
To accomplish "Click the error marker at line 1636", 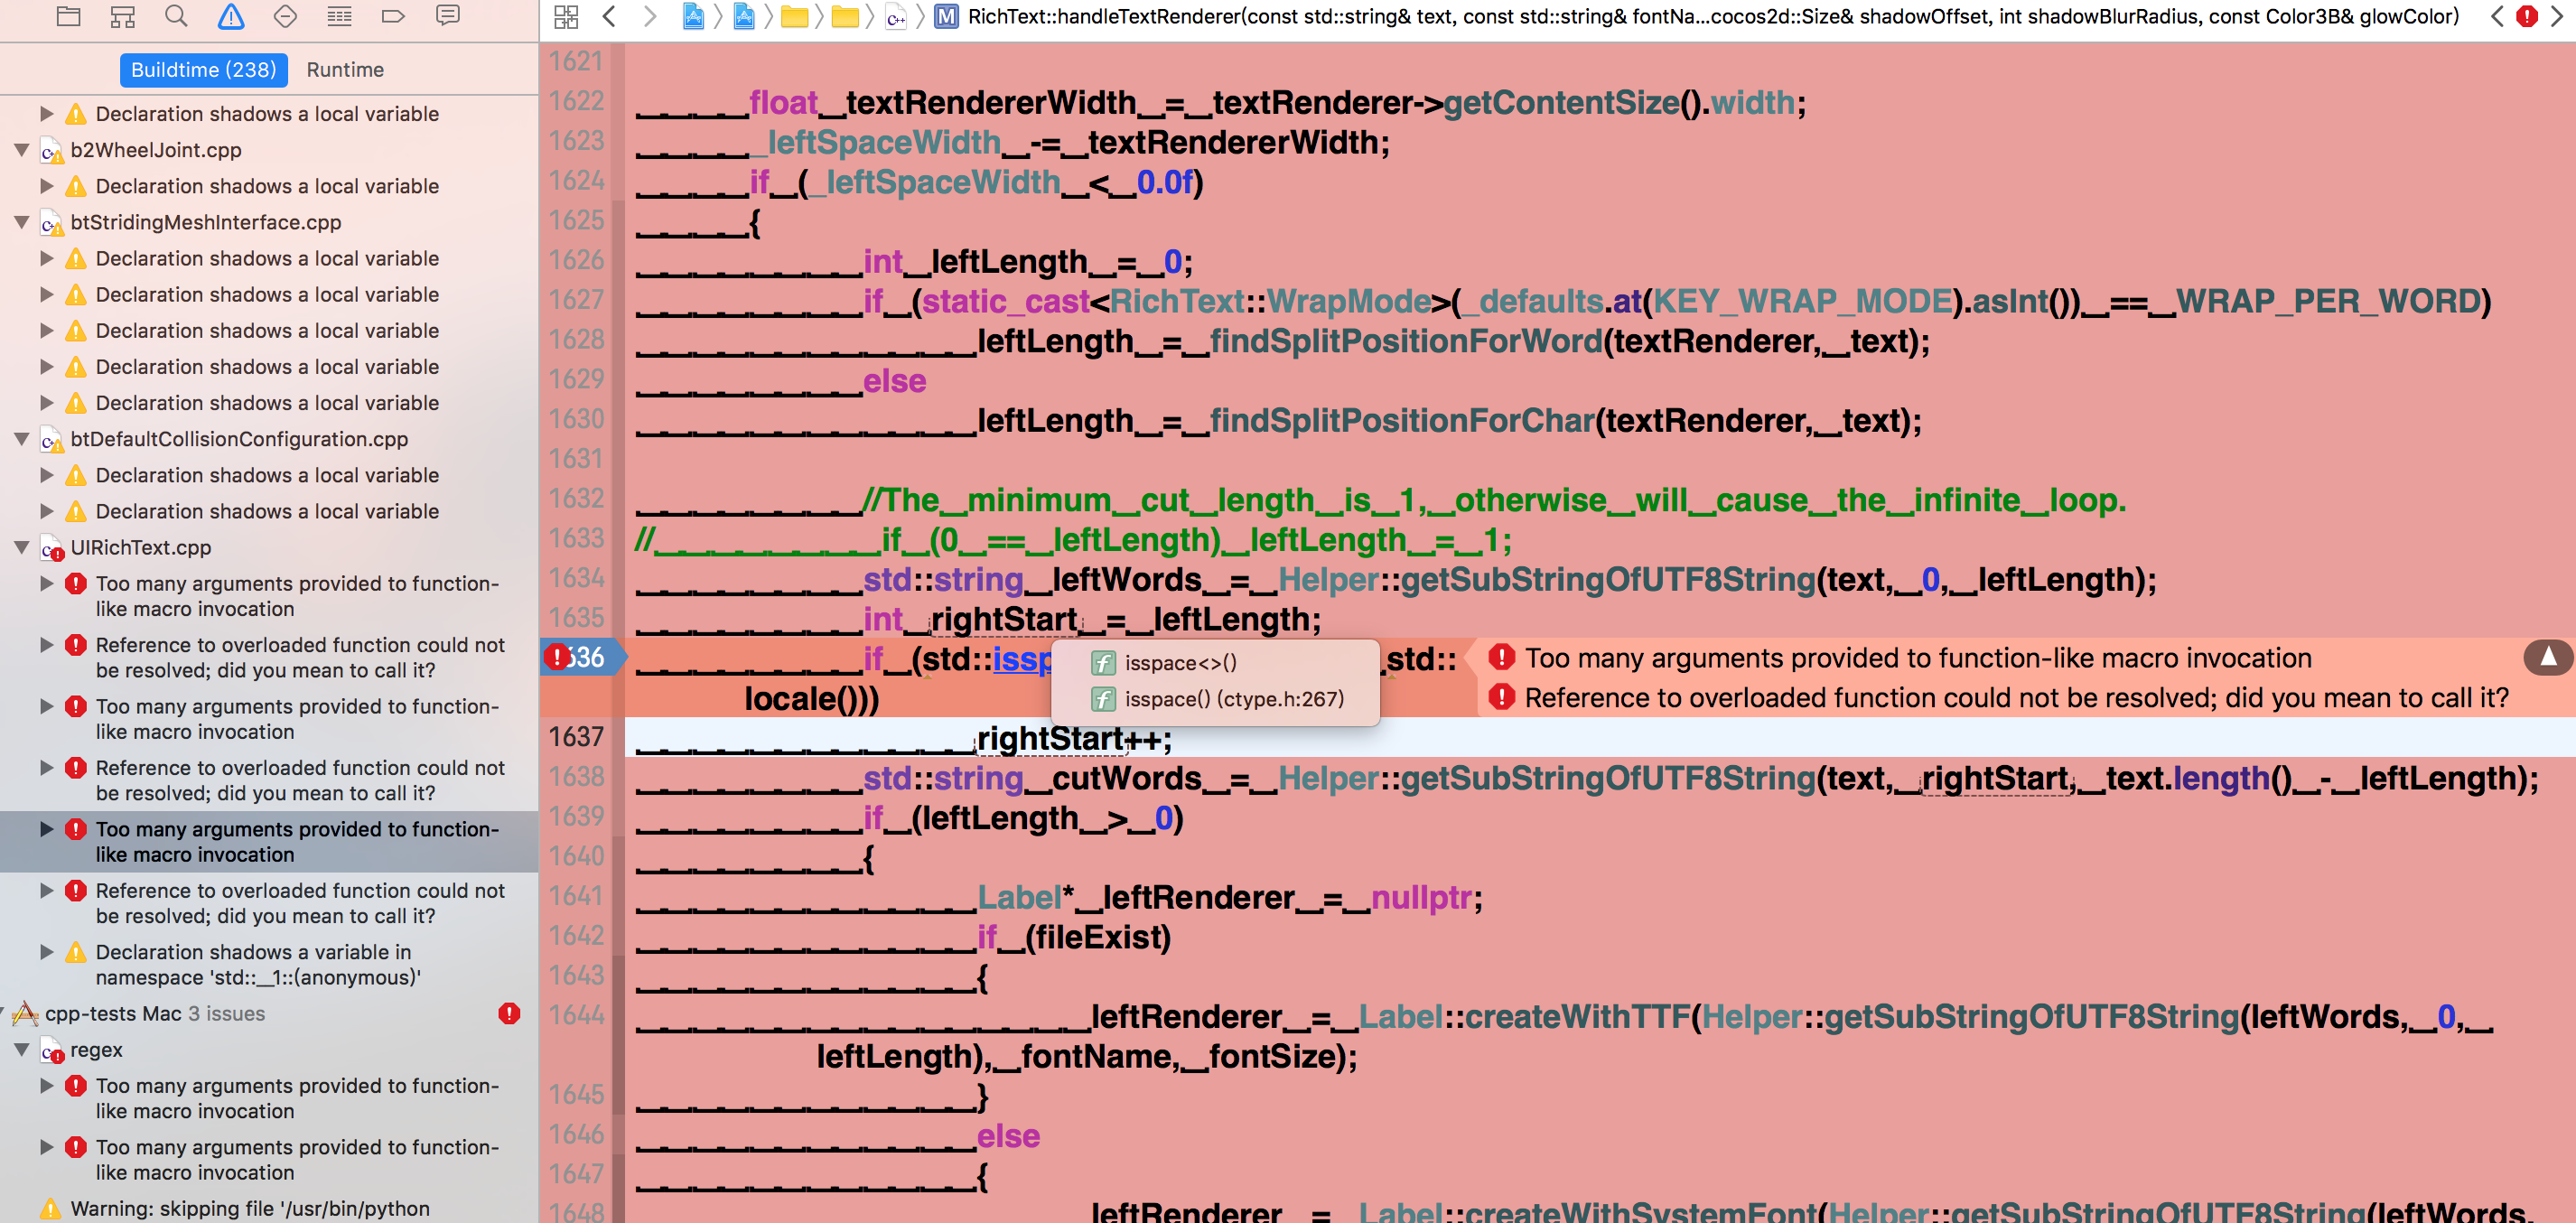I will click(x=556, y=657).
